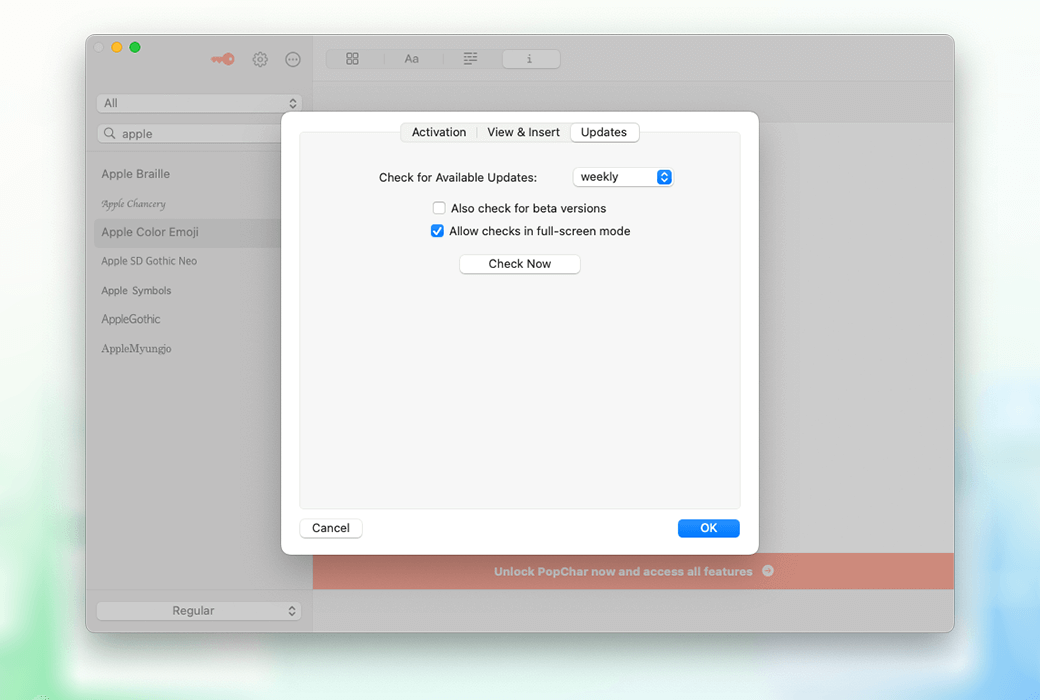Viewport: 1040px width, 700px height.
Task: Open the View & Insert tab
Action: pos(523,132)
